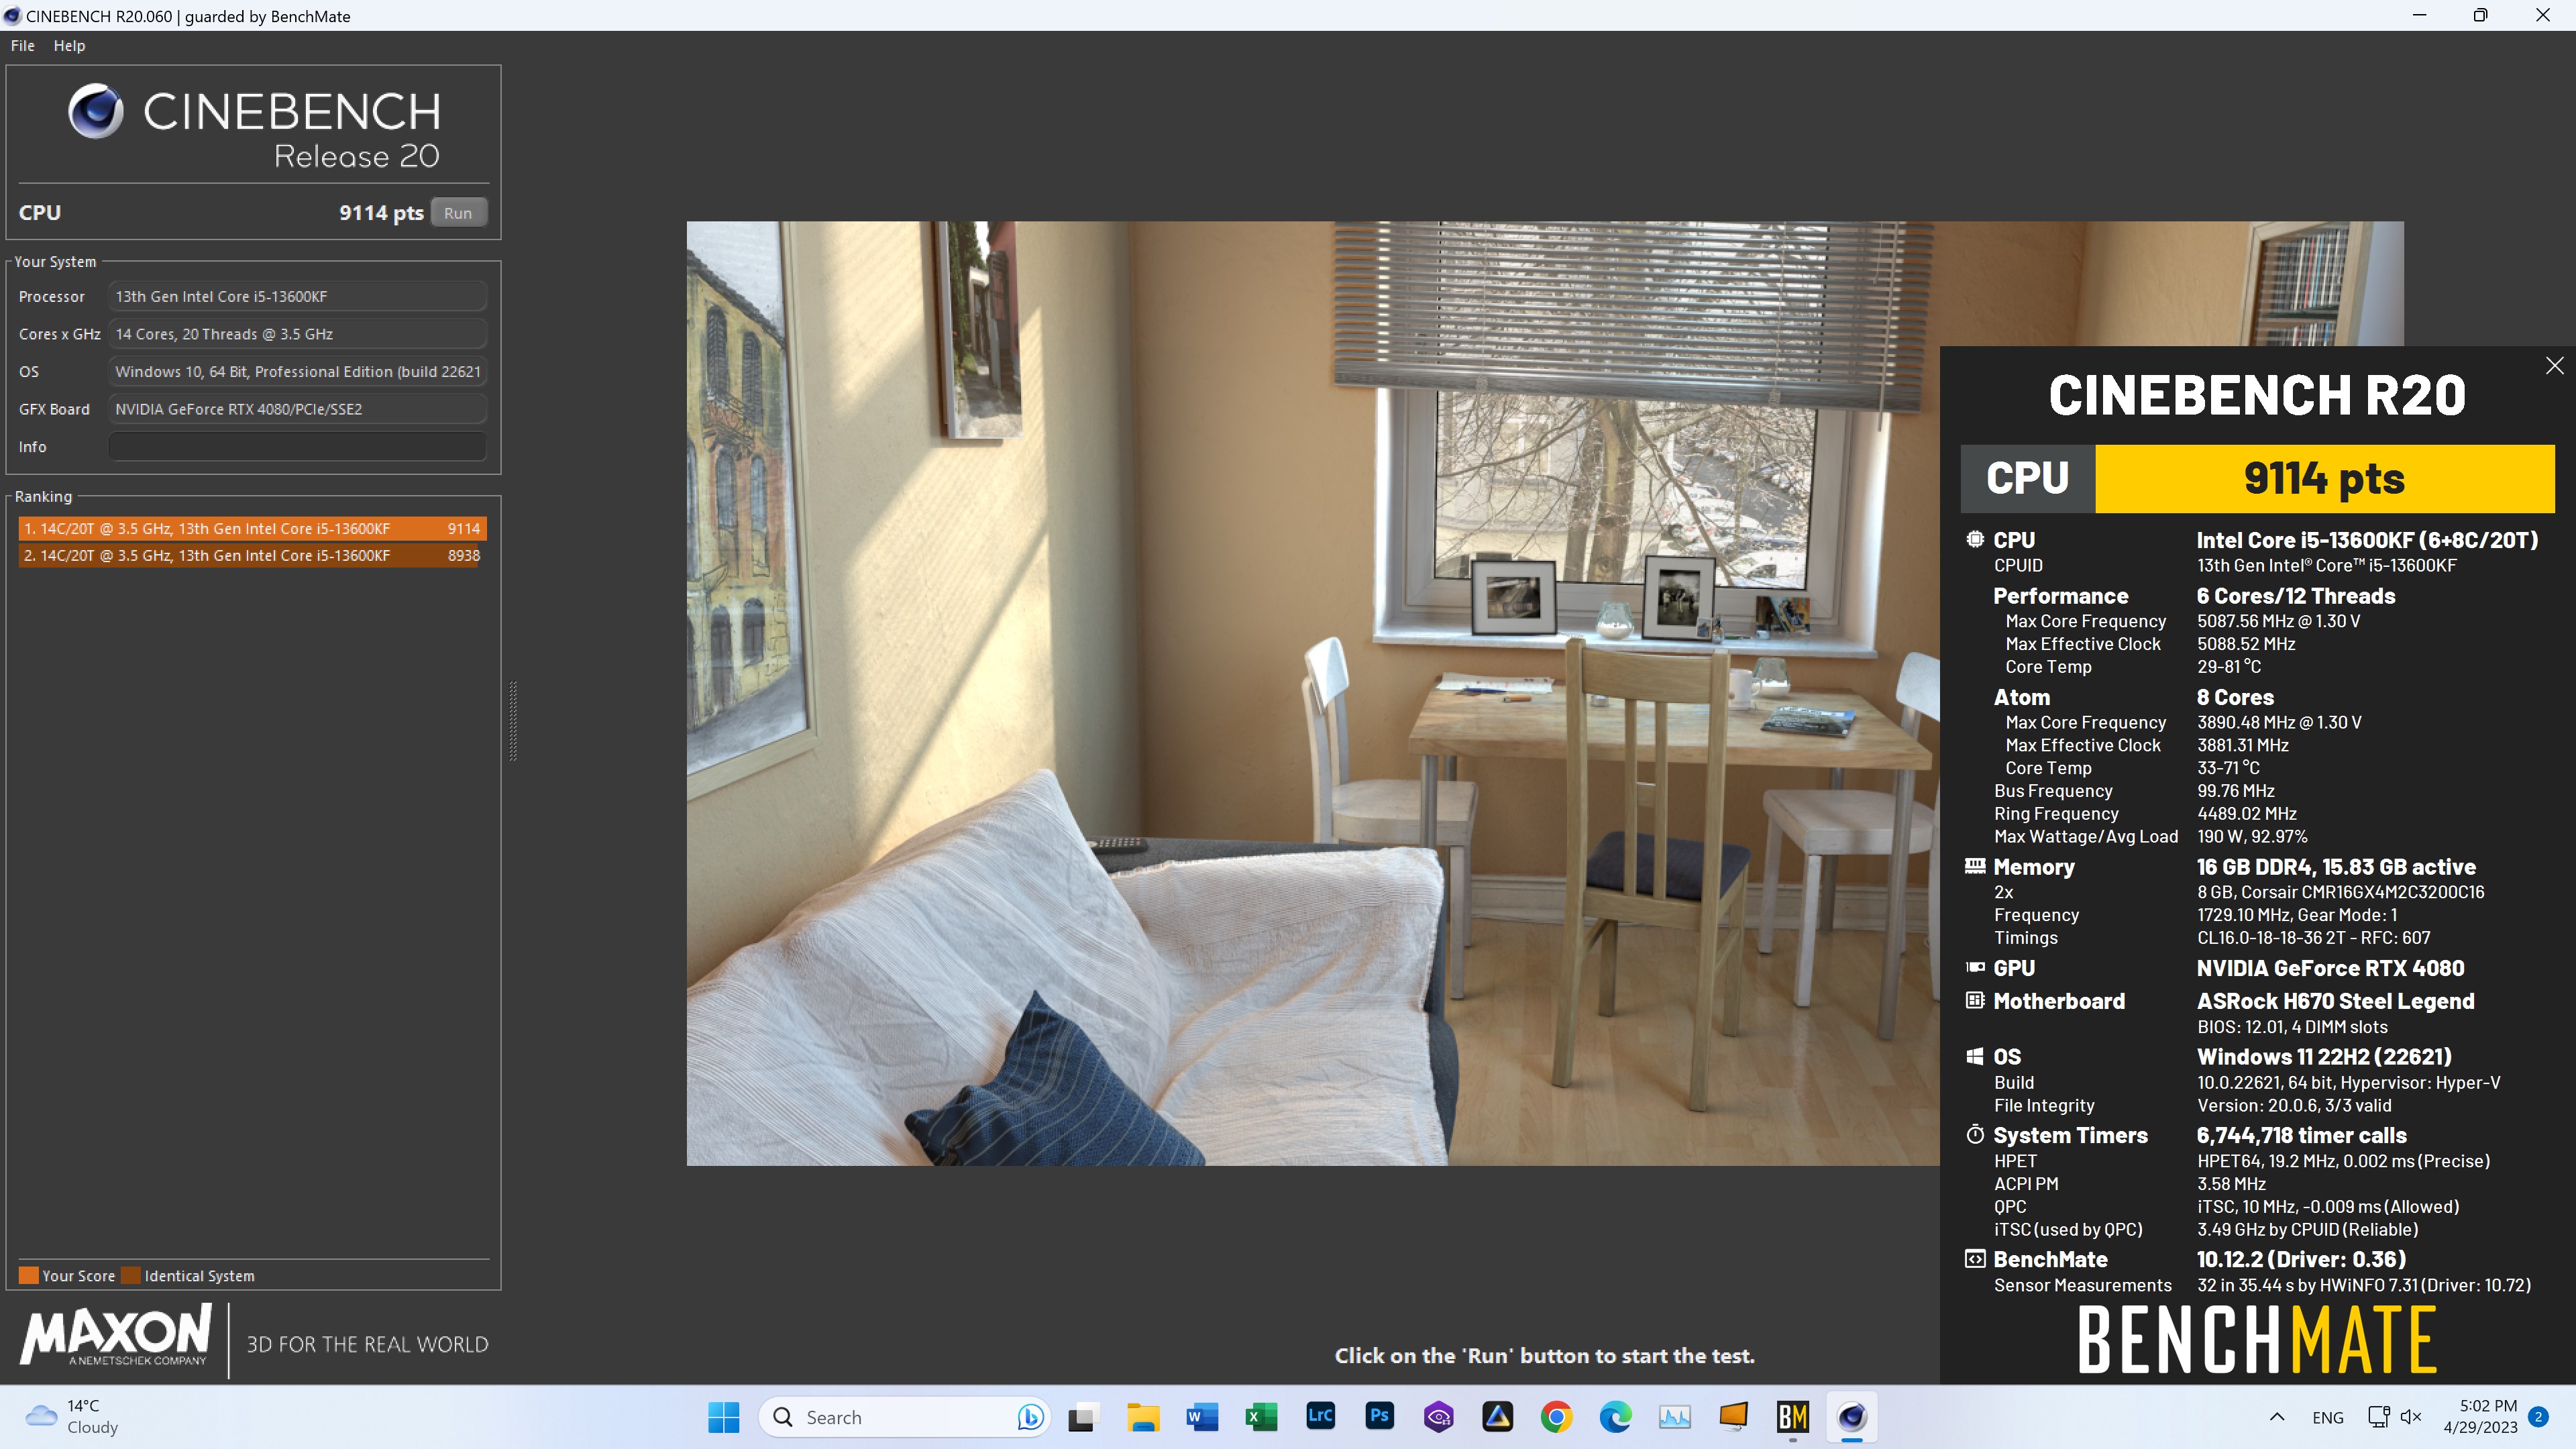Click the Run button next to CPU score
This screenshot has width=2576, height=1449.
pyautogui.click(x=458, y=212)
